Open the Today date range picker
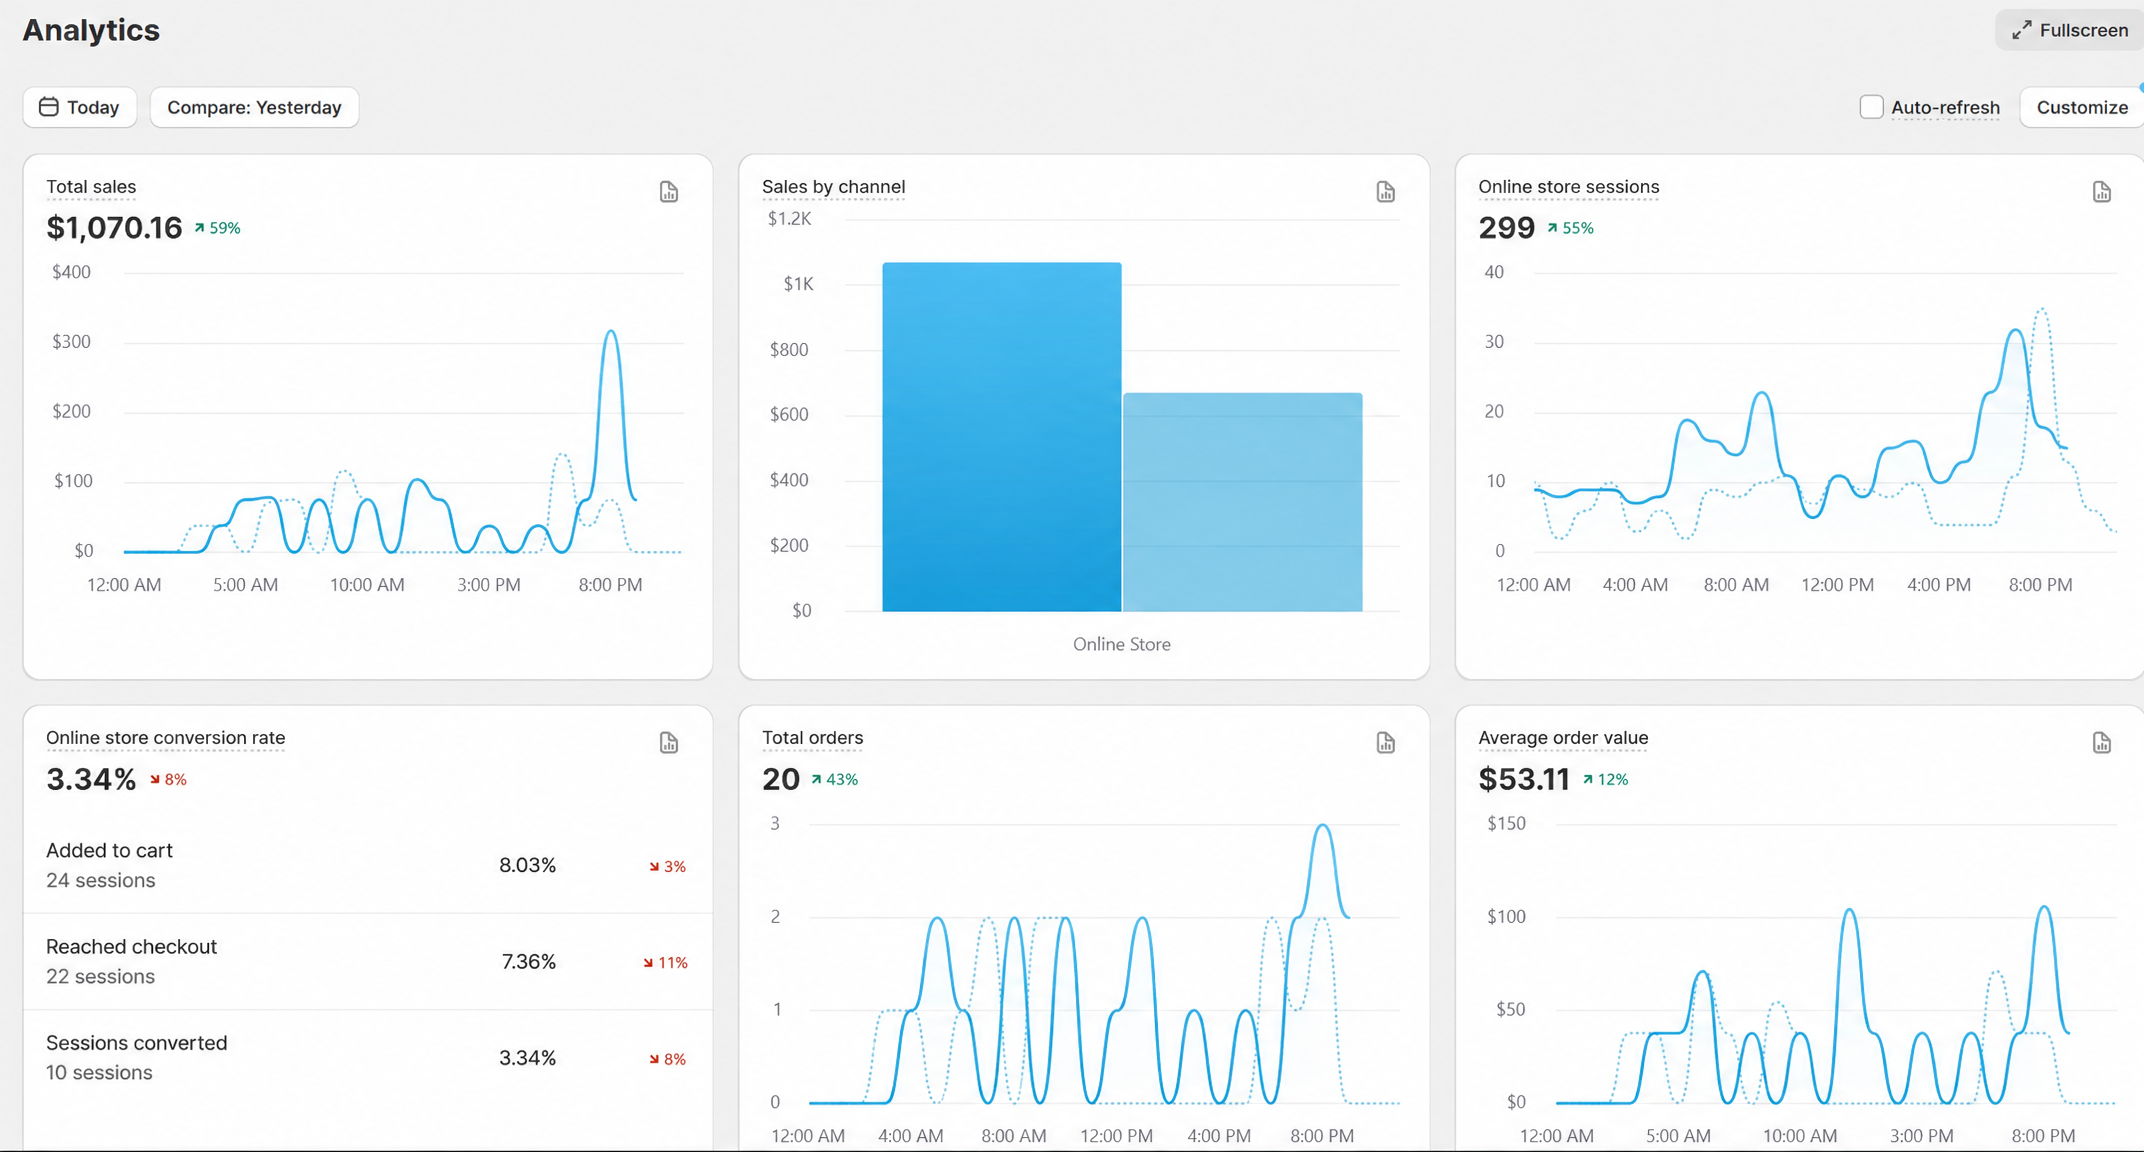Screen dimensions: 2144x1152 pyautogui.click(x=80, y=107)
